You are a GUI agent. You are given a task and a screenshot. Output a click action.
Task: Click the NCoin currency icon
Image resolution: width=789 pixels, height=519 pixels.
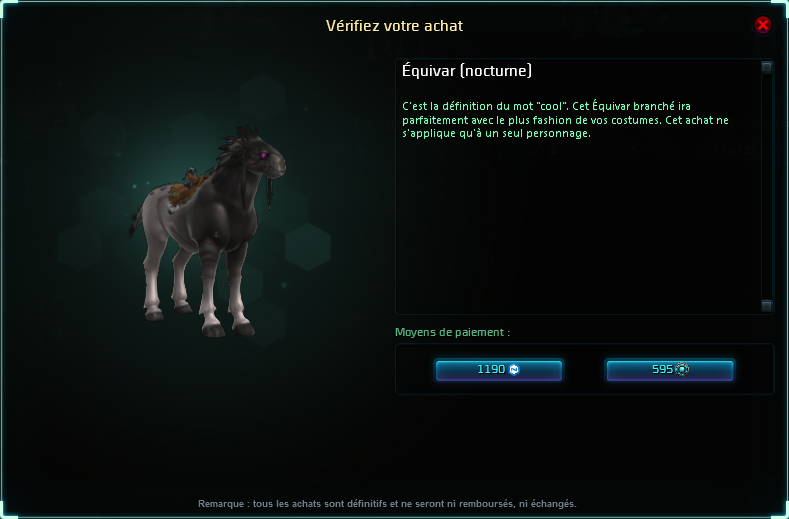click(x=514, y=369)
